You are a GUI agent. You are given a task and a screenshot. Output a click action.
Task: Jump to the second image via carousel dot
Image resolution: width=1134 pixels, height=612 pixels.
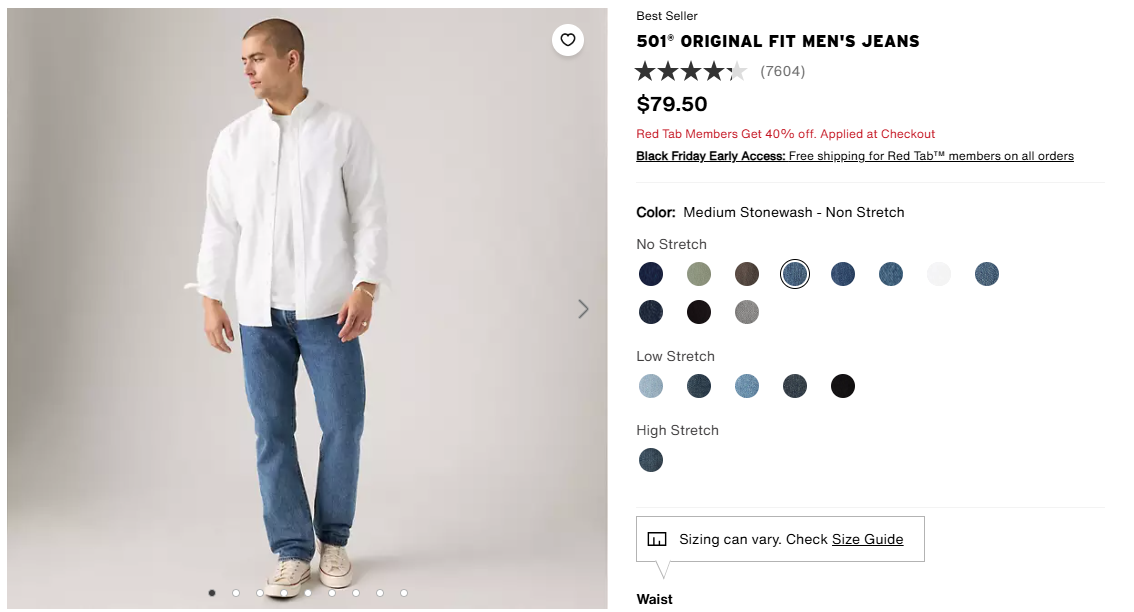point(236,593)
